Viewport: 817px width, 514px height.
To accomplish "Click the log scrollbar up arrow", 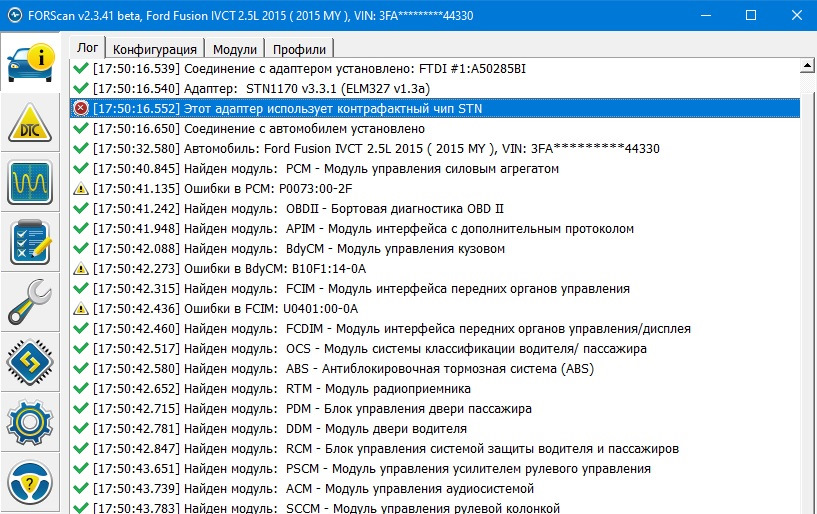I will tap(807, 66).
